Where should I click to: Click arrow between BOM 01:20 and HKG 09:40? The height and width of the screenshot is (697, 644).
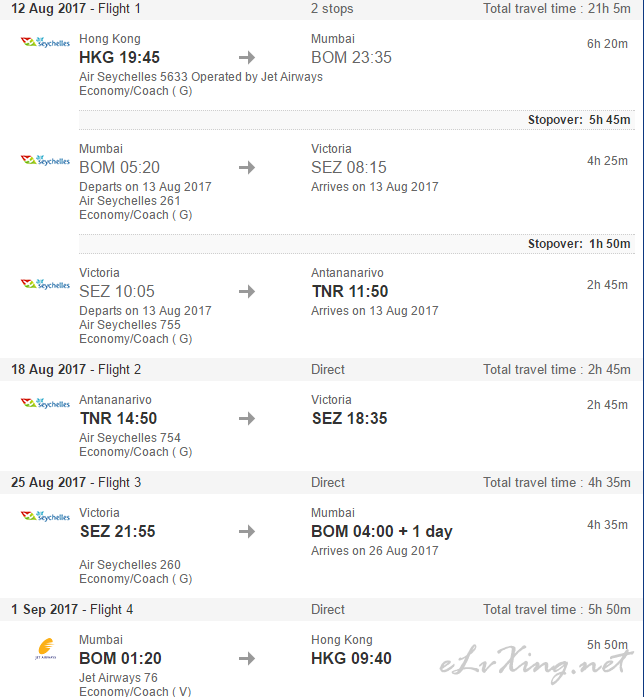247,659
